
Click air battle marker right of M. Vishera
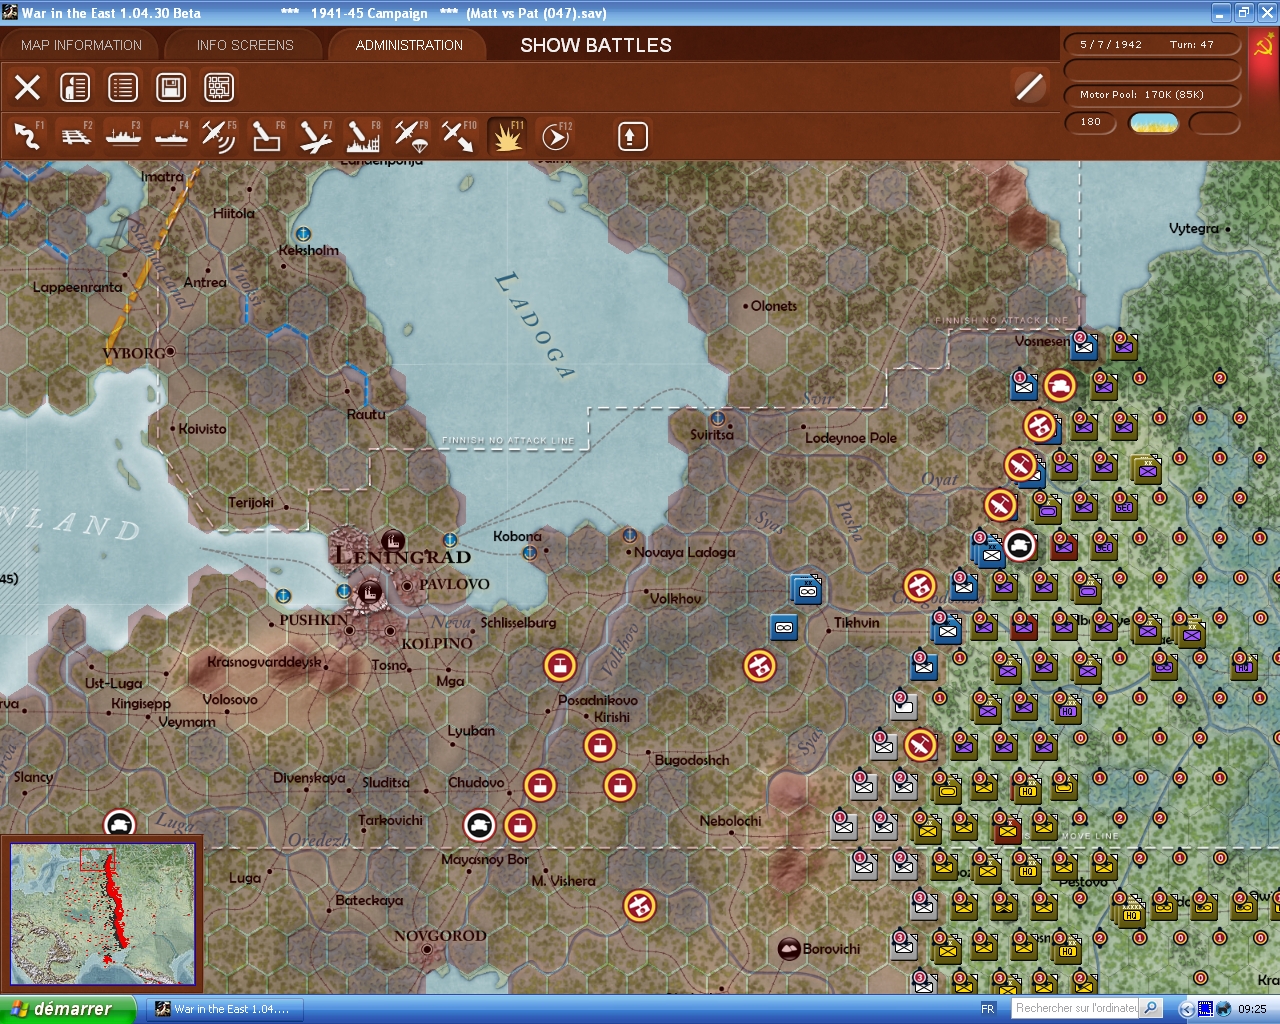pos(640,906)
